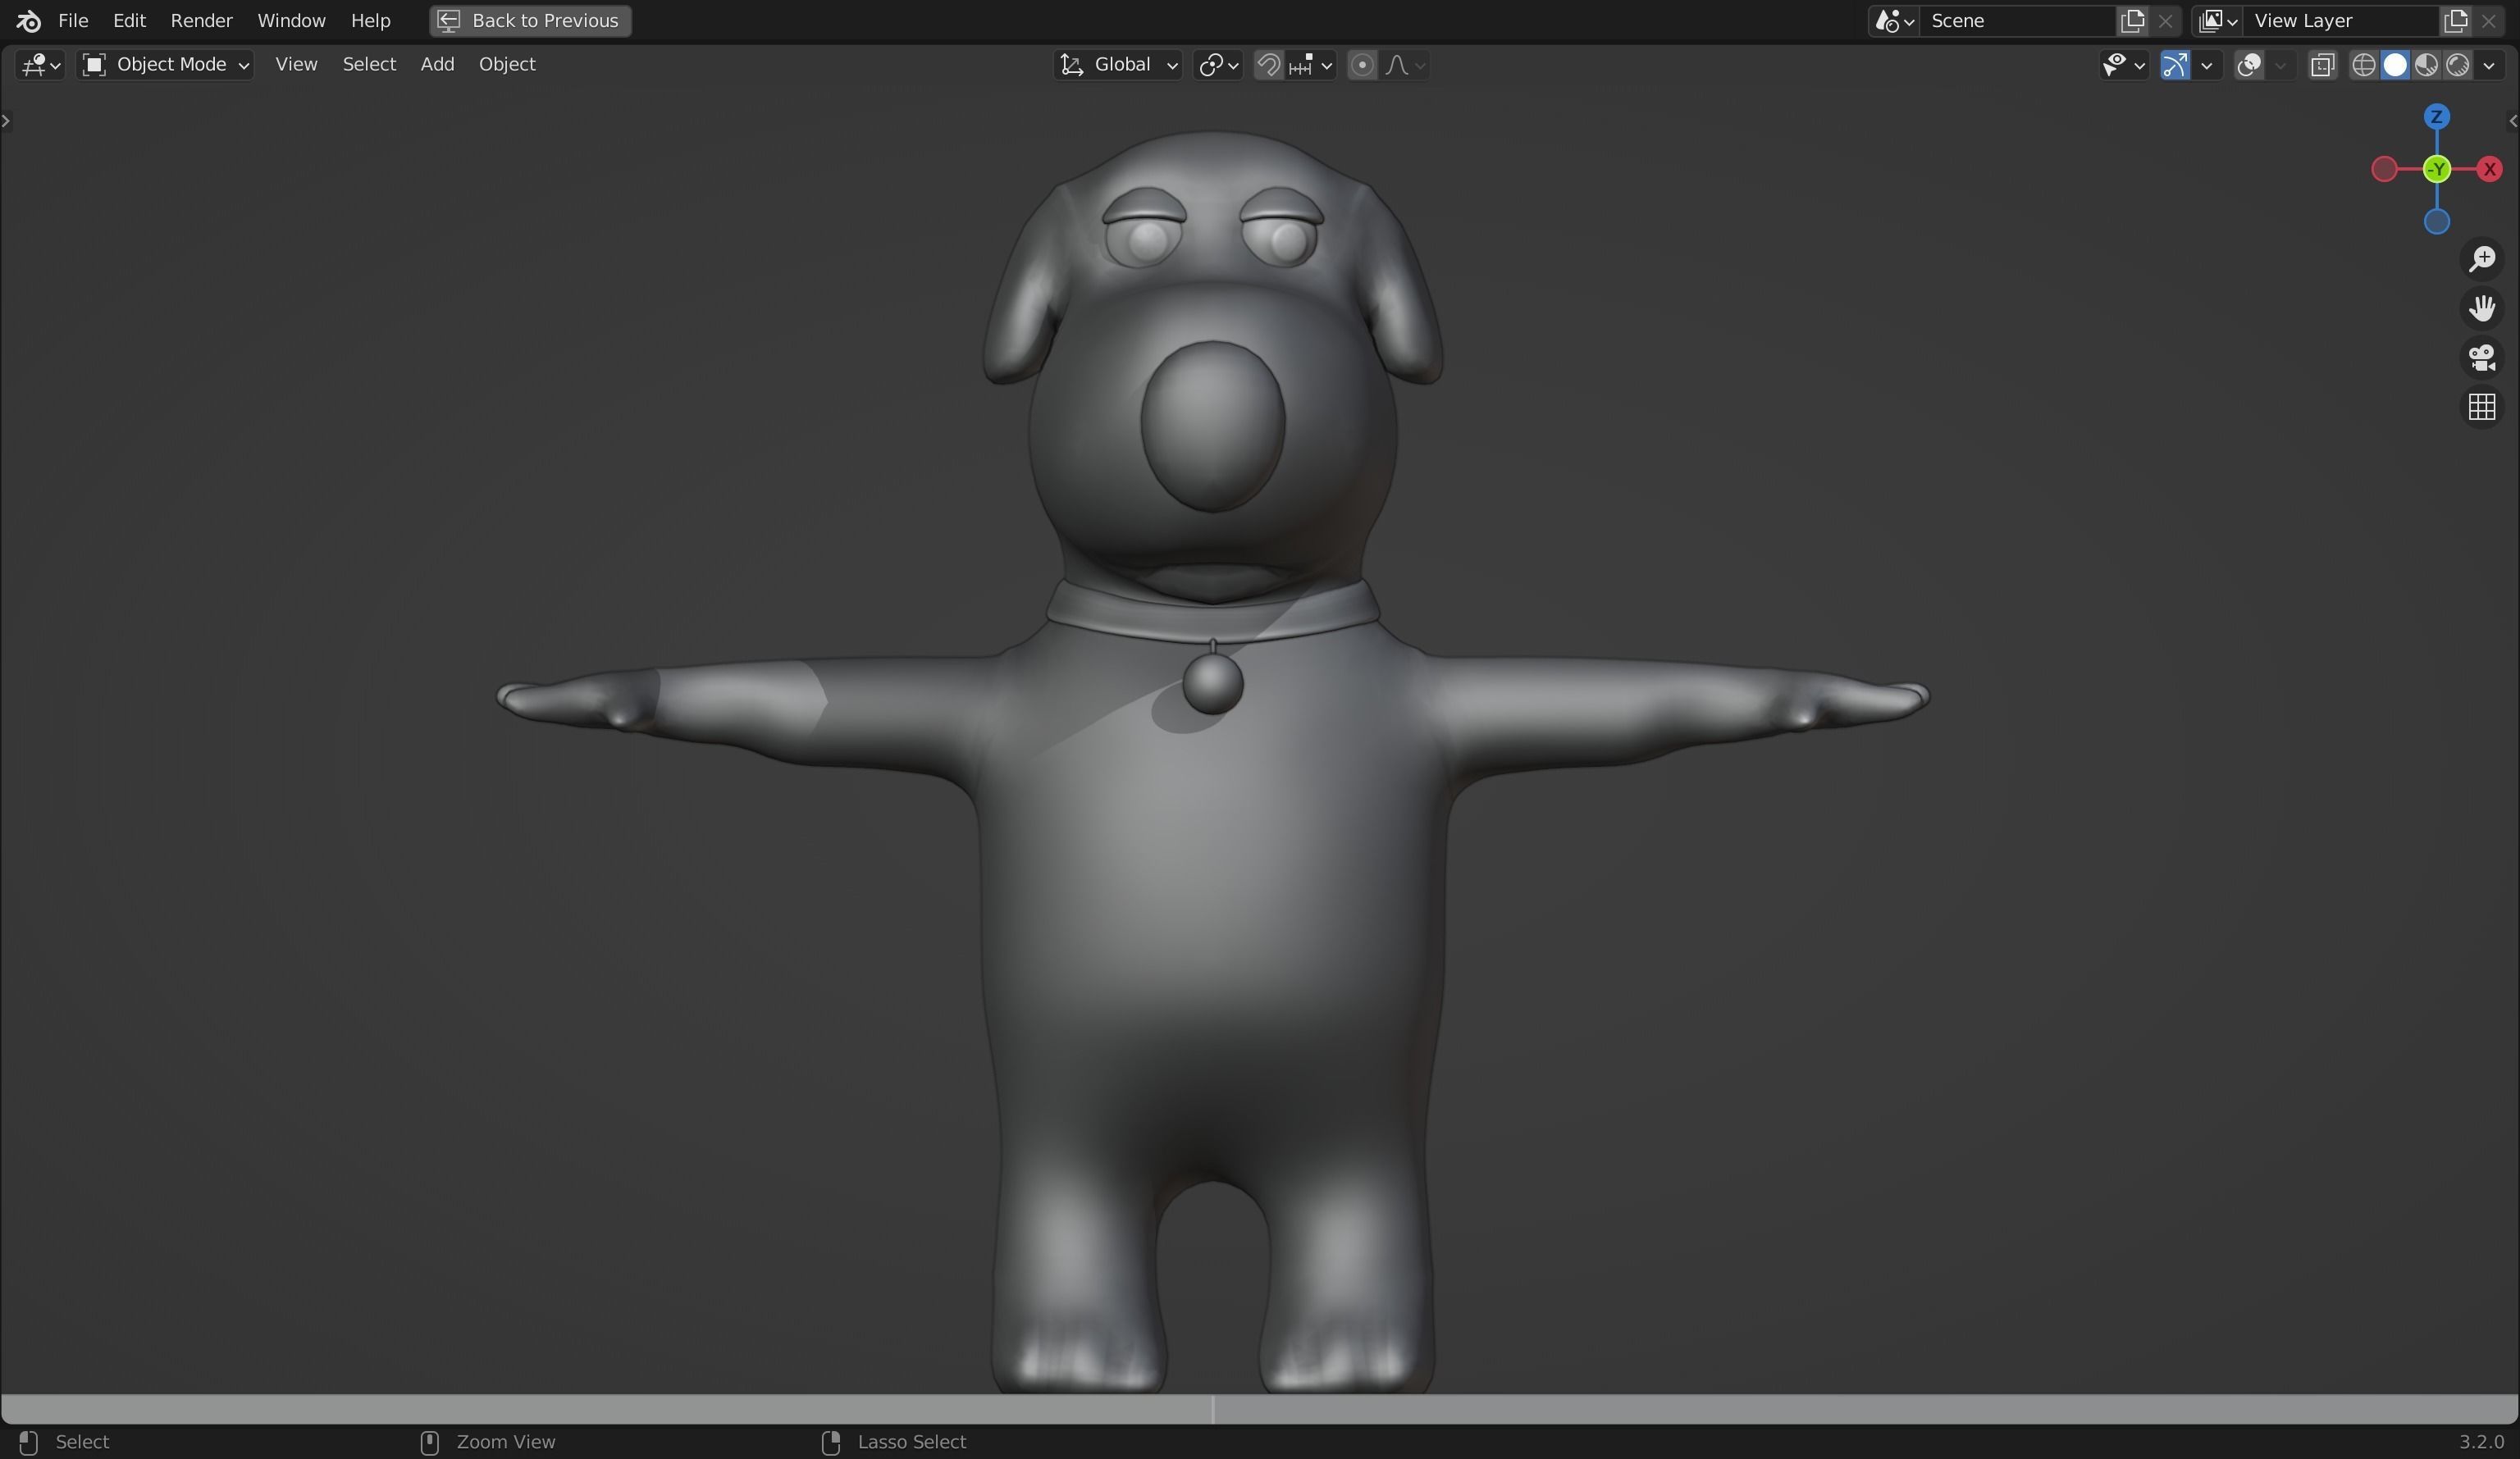Click the Back to Previous button
Screen dimensions: 2520x1459
(x=530, y=21)
